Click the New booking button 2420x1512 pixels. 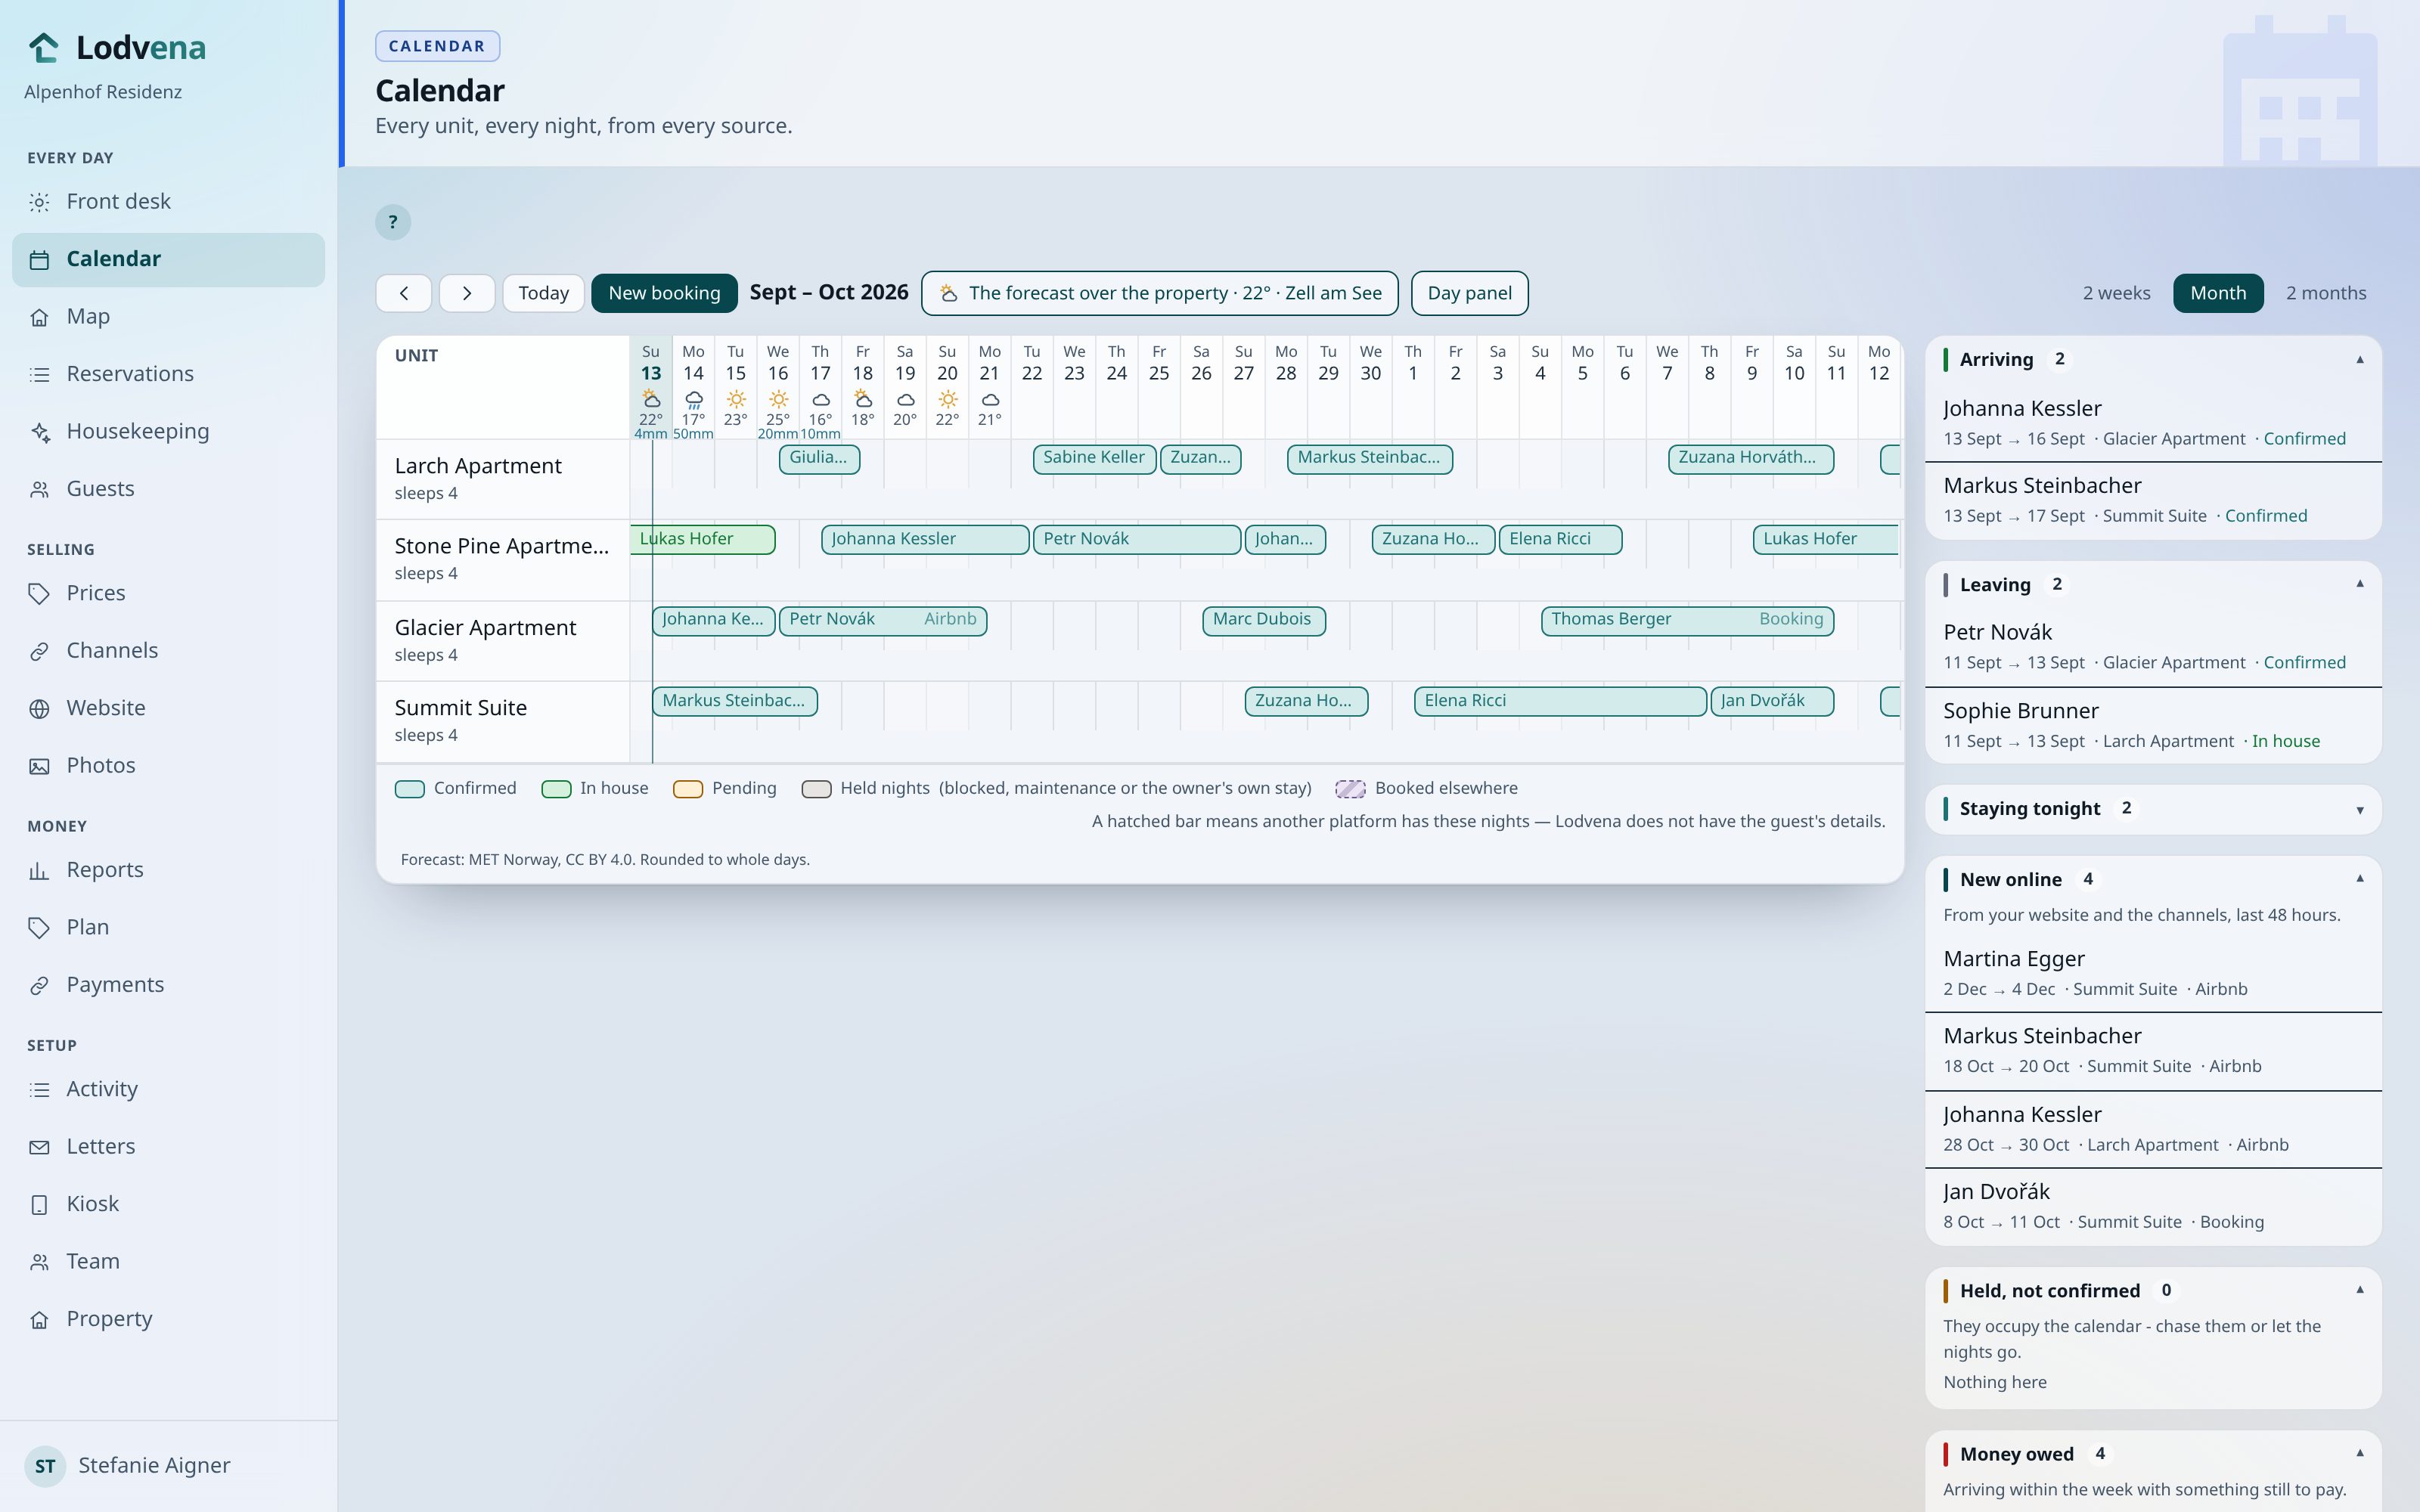[664, 293]
